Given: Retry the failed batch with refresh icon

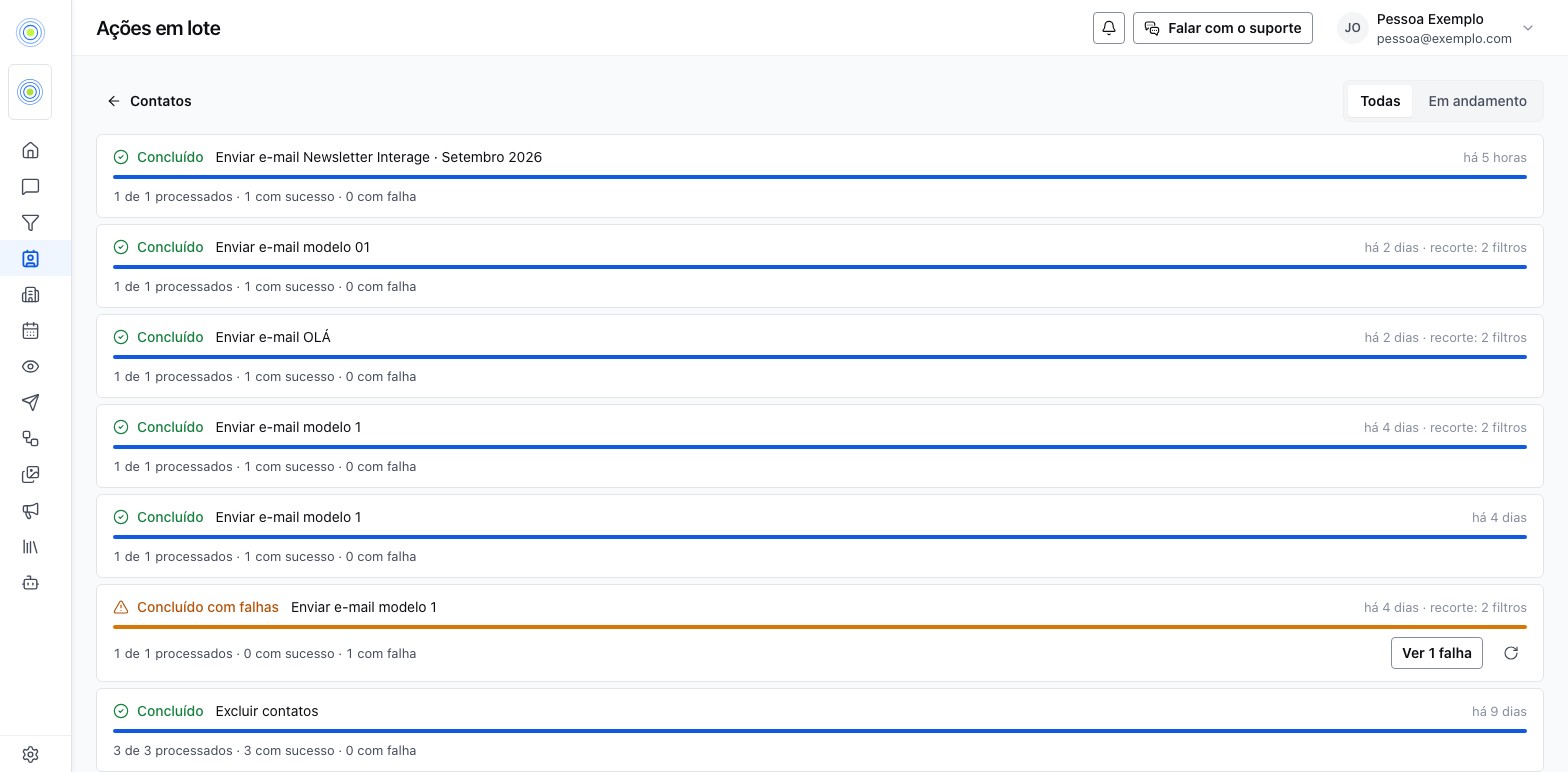Looking at the screenshot, I should [x=1511, y=653].
